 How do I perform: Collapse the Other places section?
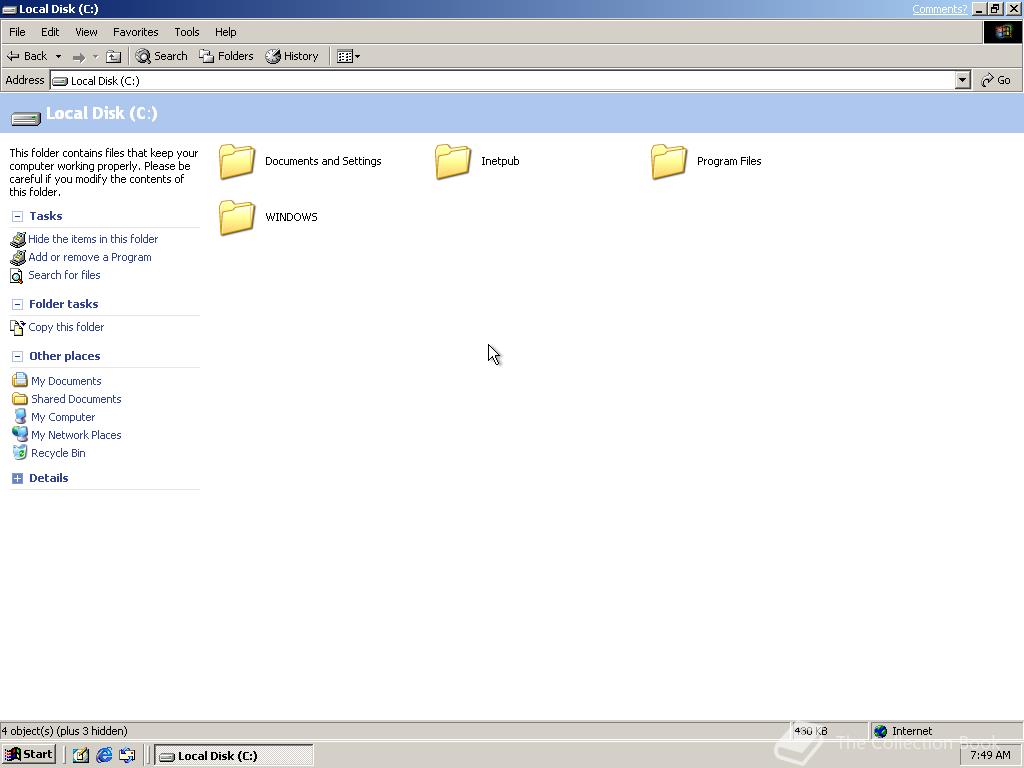pyautogui.click(x=18, y=357)
